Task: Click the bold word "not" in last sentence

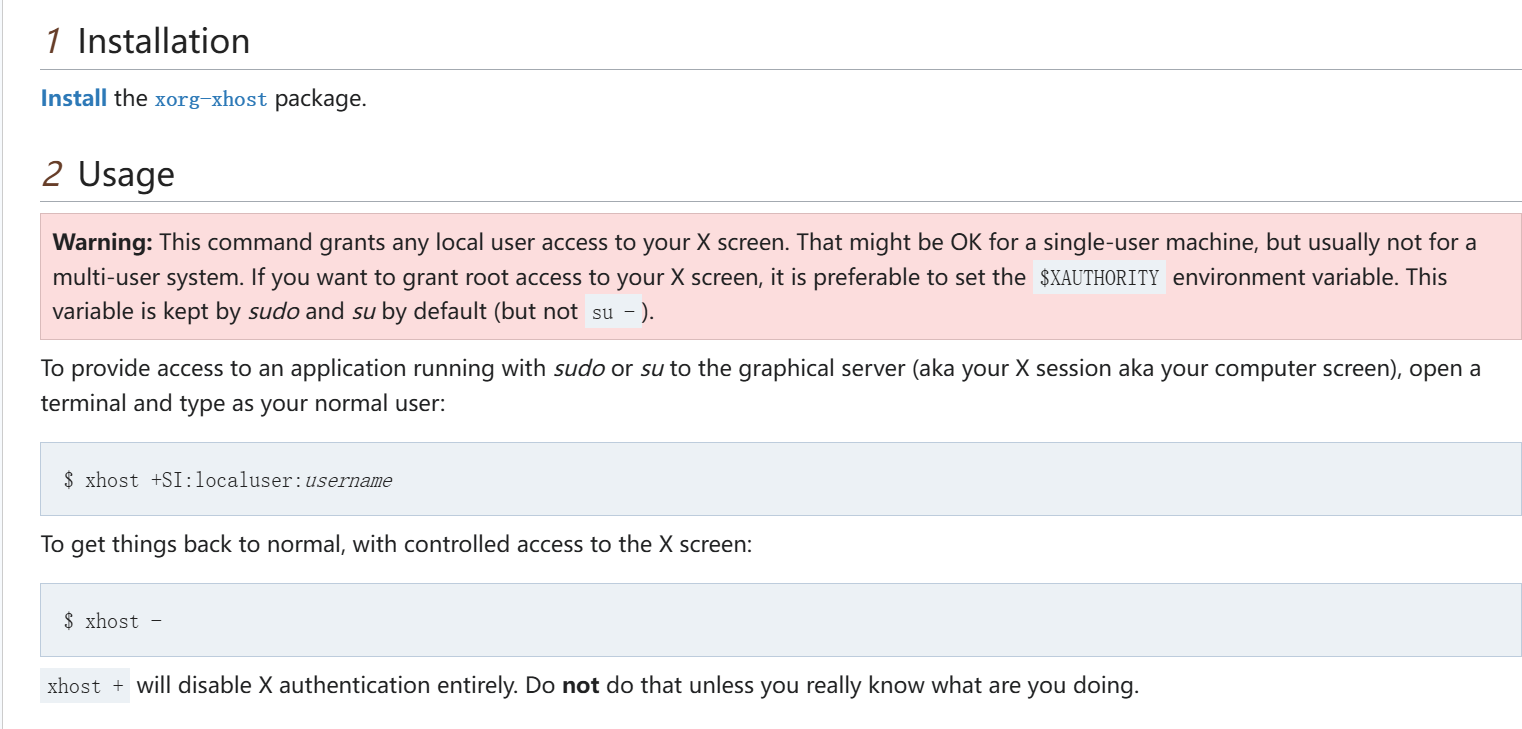Action: point(580,686)
